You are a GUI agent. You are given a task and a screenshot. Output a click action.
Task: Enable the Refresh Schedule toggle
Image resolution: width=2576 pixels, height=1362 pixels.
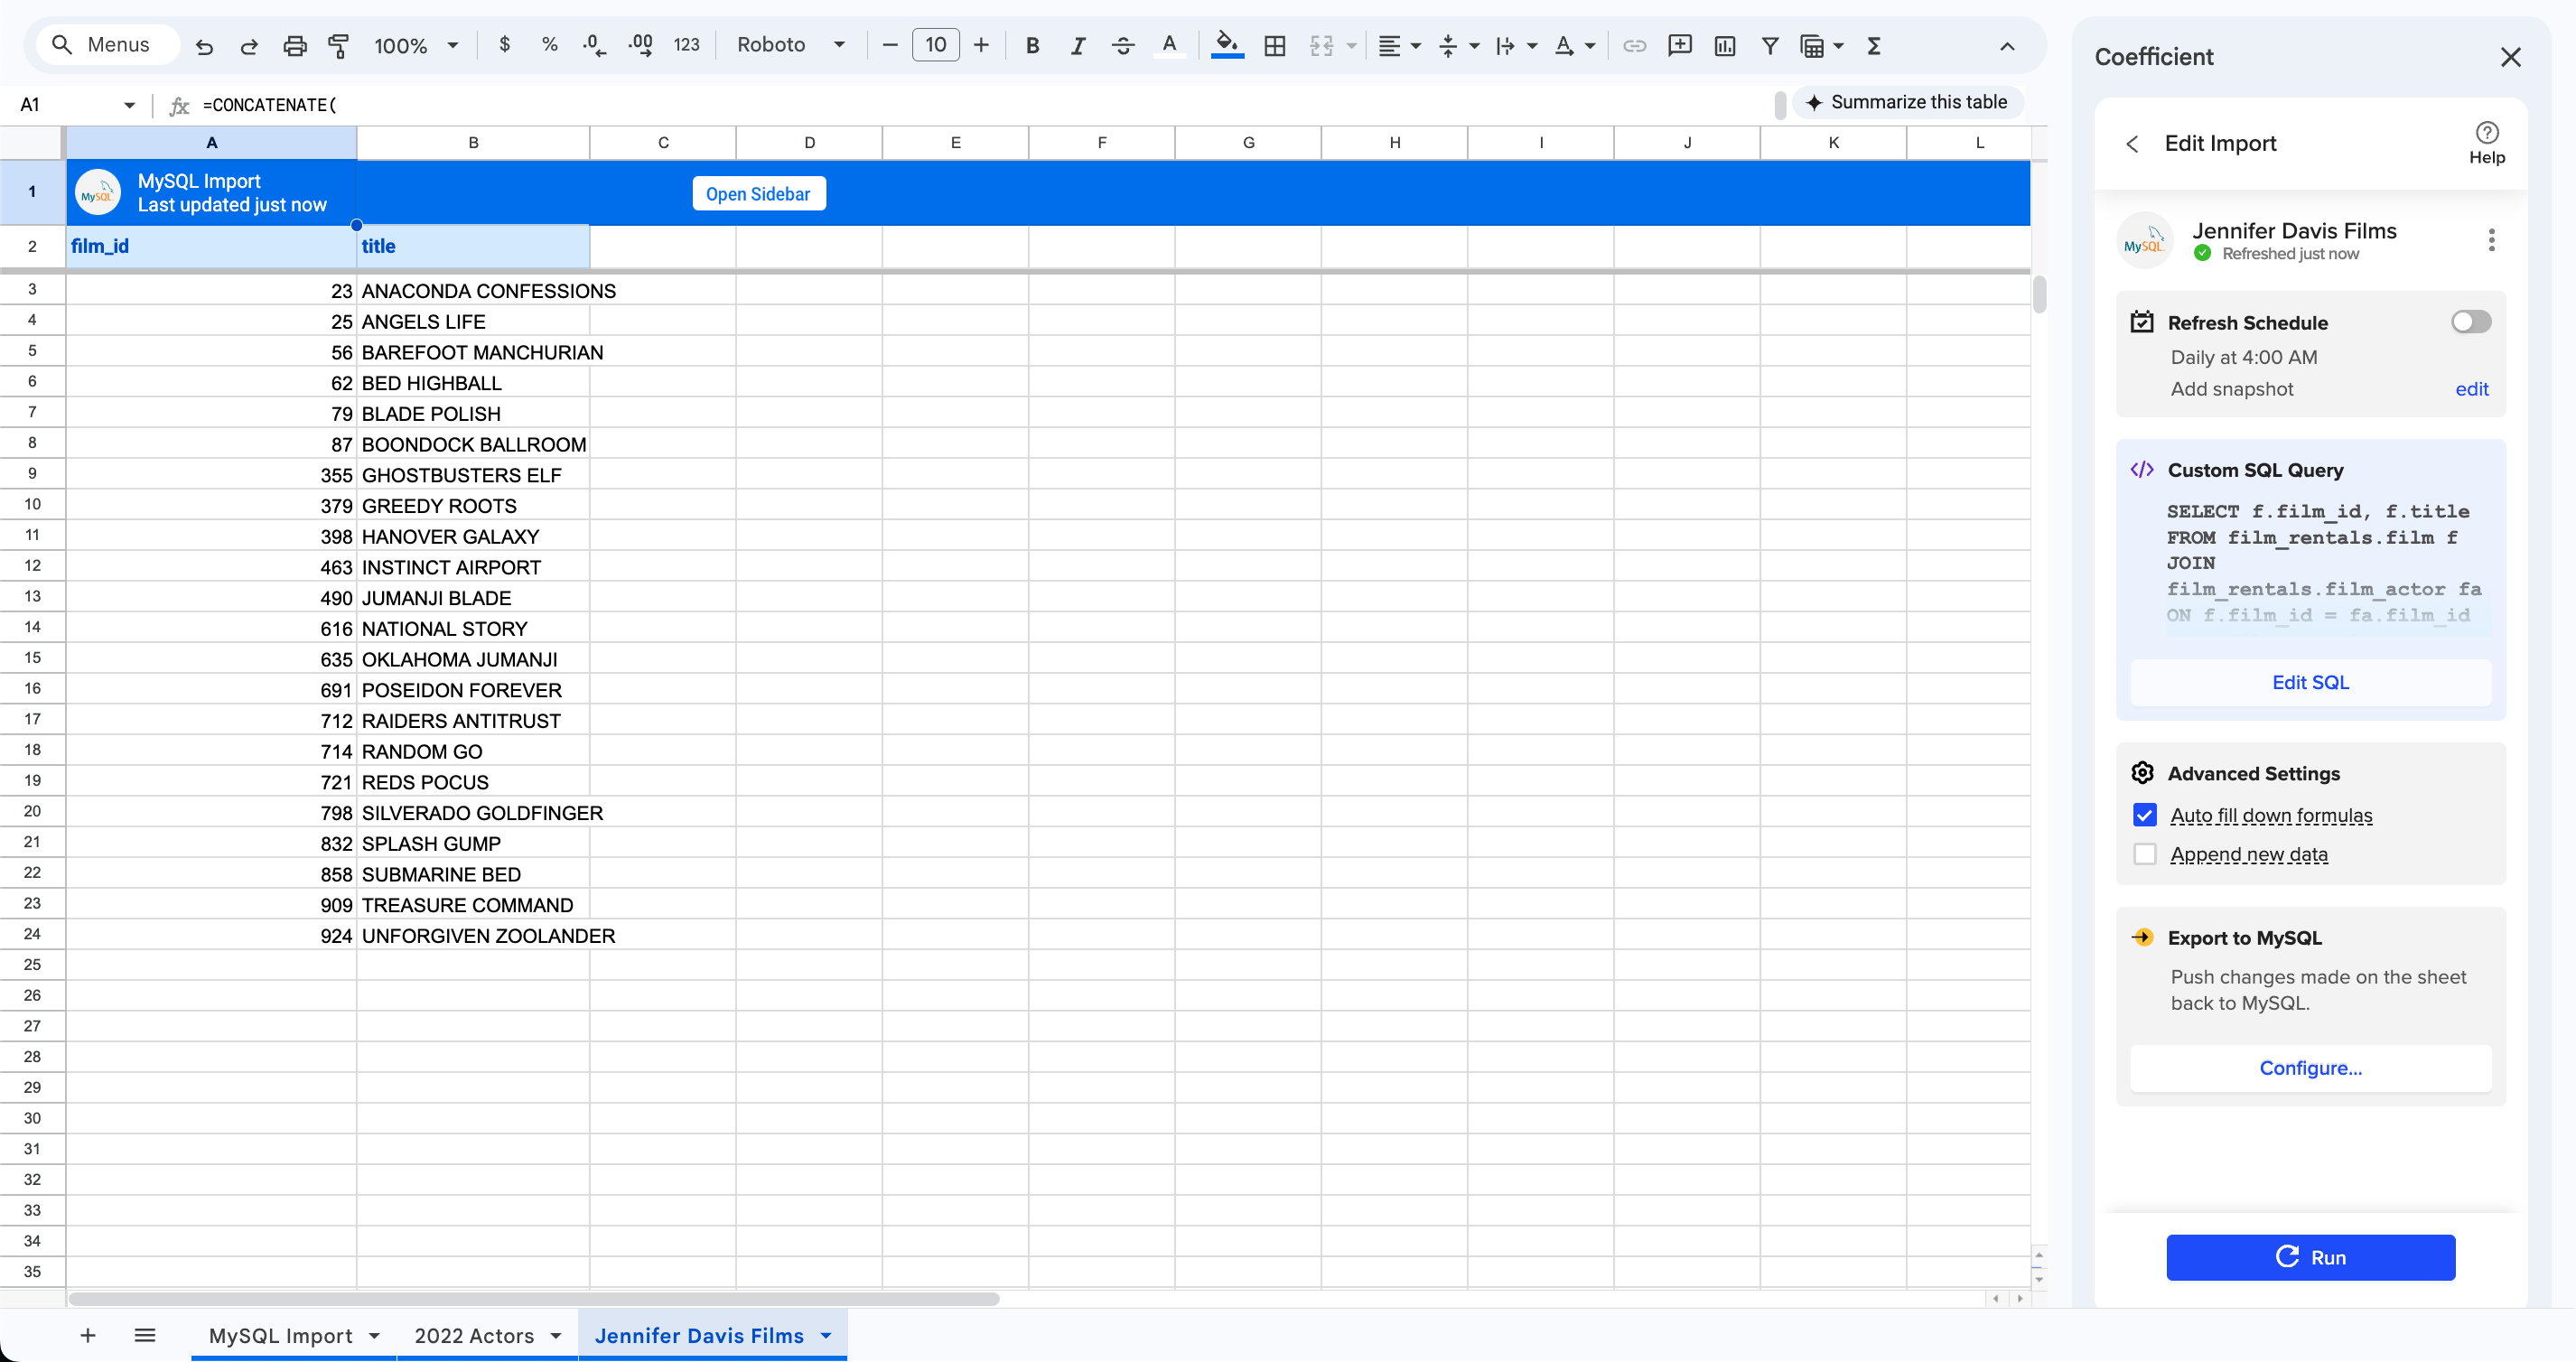(x=2471, y=321)
